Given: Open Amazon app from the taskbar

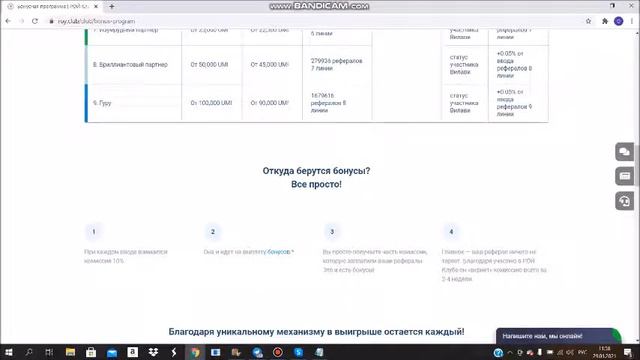Looking at the screenshot, I should pyautogui.click(x=133, y=352).
